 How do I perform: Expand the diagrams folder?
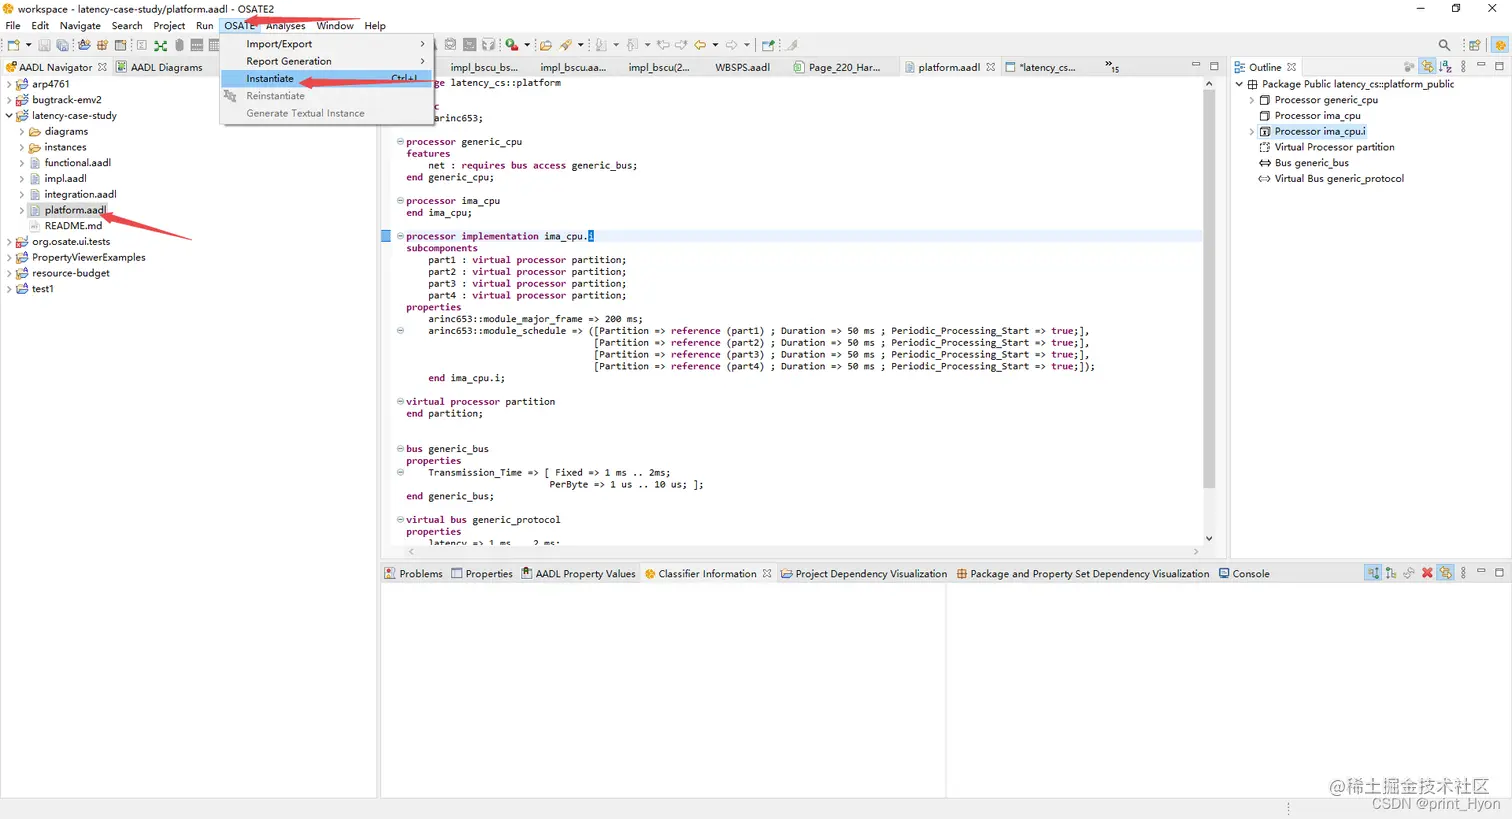point(22,132)
